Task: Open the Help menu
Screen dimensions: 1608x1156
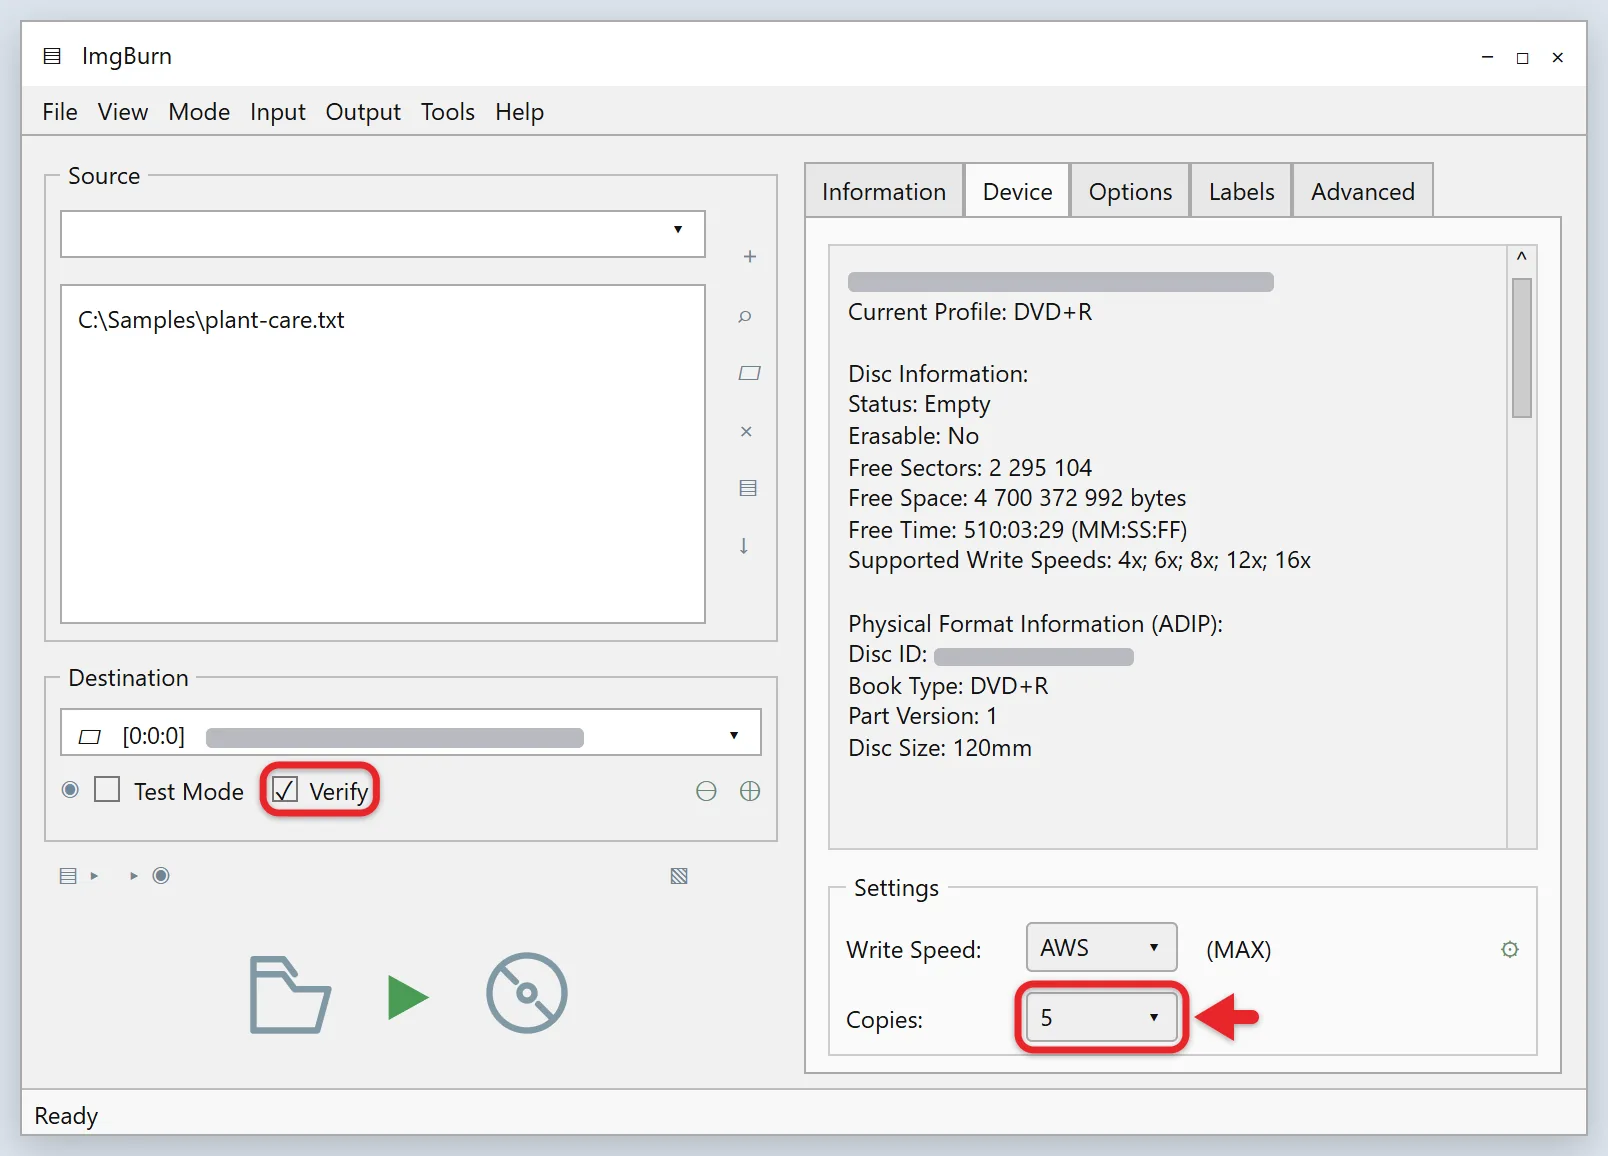Action: [x=520, y=112]
